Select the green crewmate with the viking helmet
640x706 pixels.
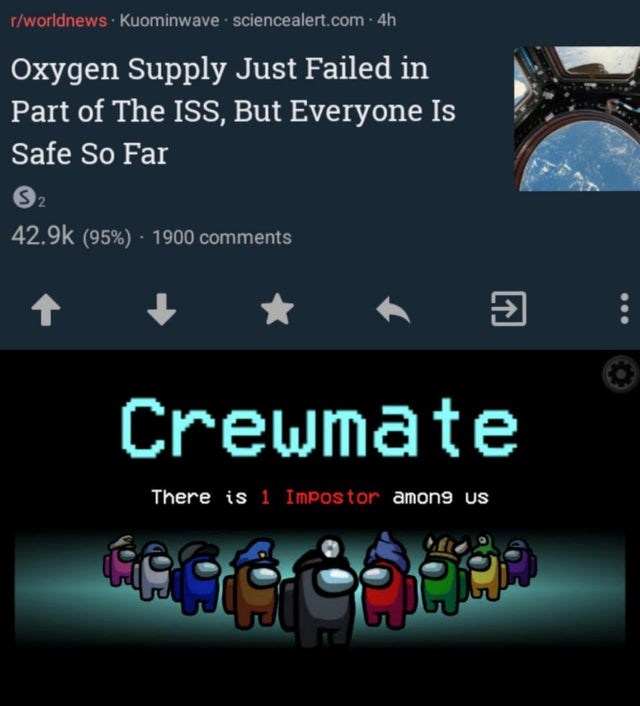pos(444,575)
